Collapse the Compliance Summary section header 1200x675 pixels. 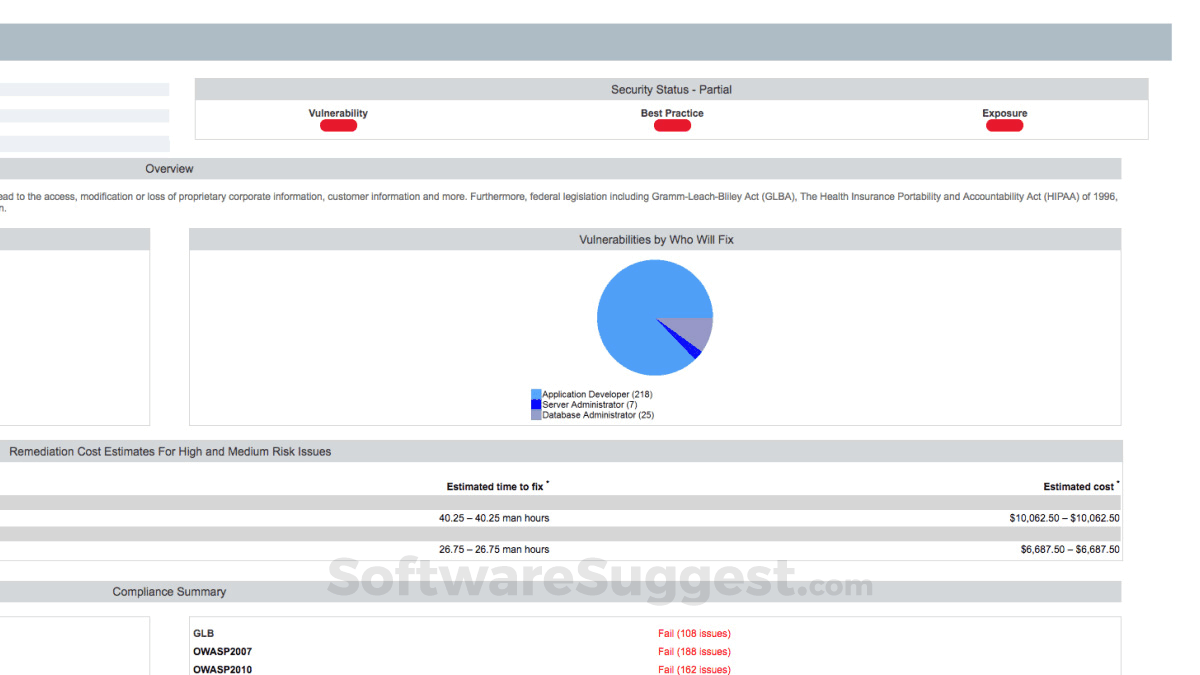pyautogui.click(x=168, y=591)
